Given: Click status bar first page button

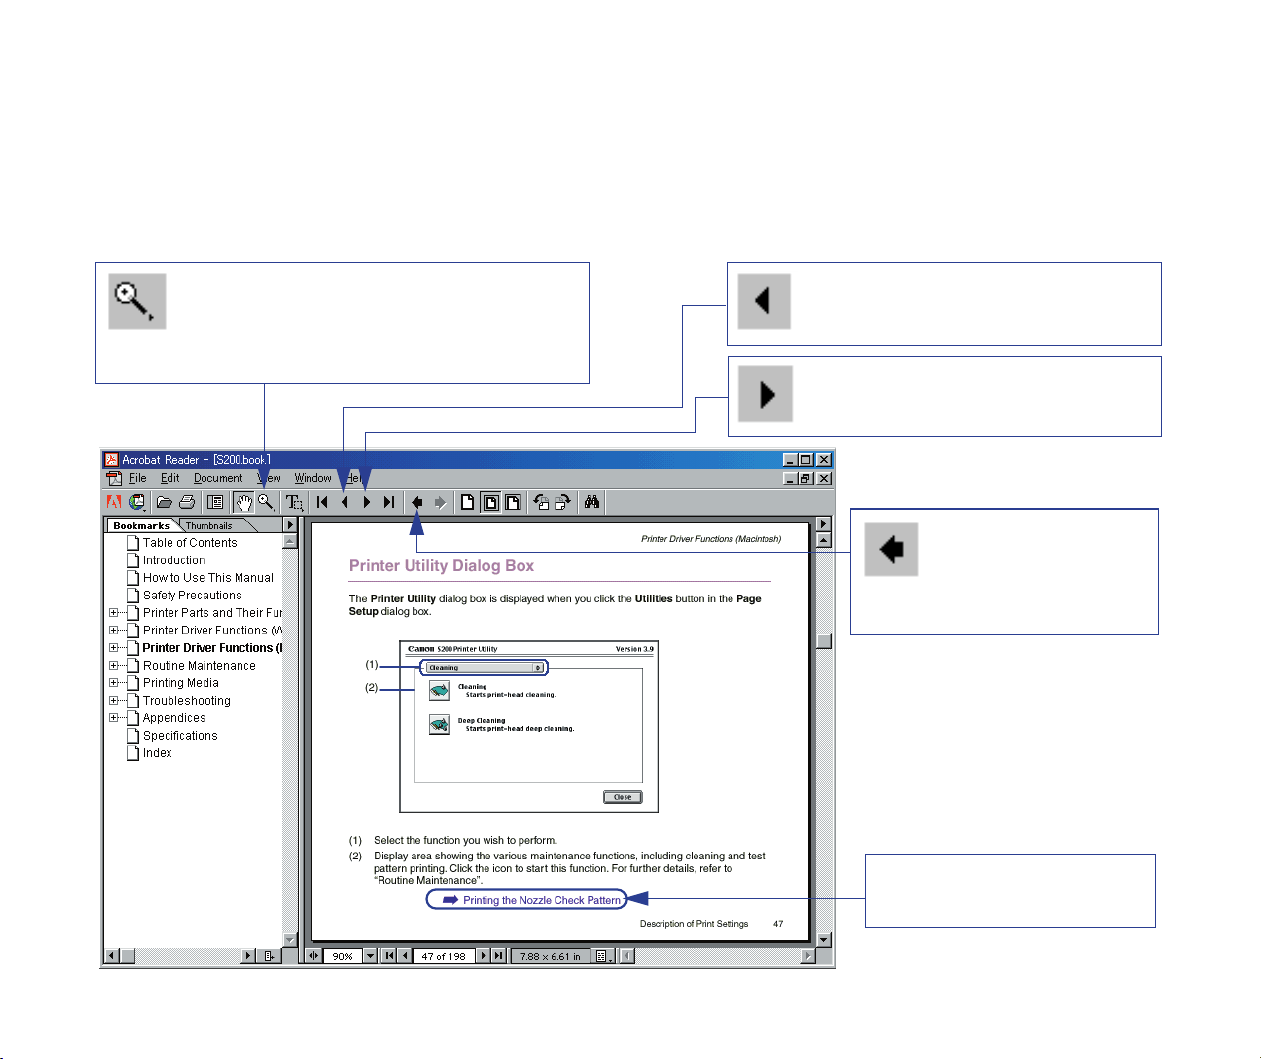Looking at the screenshot, I should coord(389,956).
